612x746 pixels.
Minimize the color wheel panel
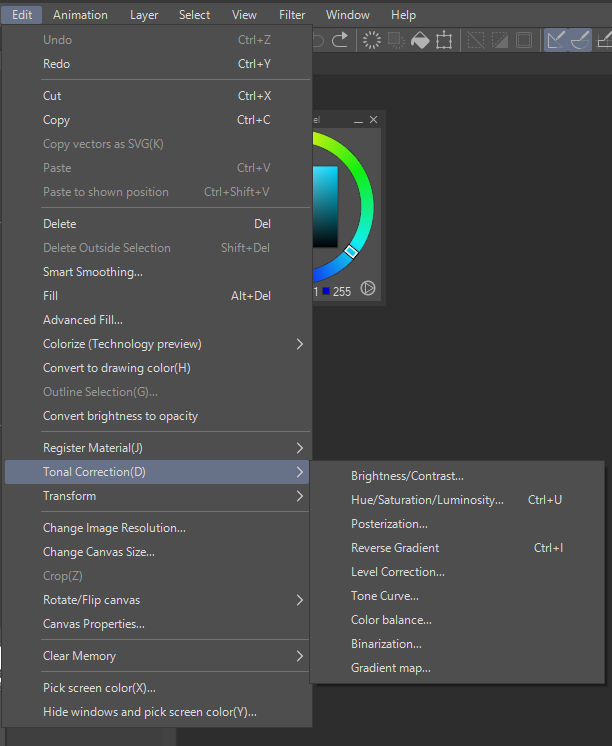coord(359,120)
